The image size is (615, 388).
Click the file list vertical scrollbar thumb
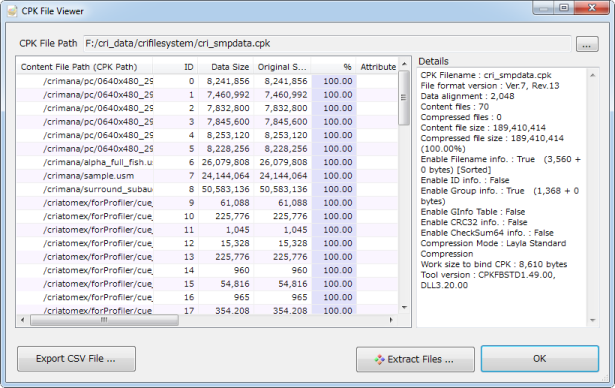404,98
